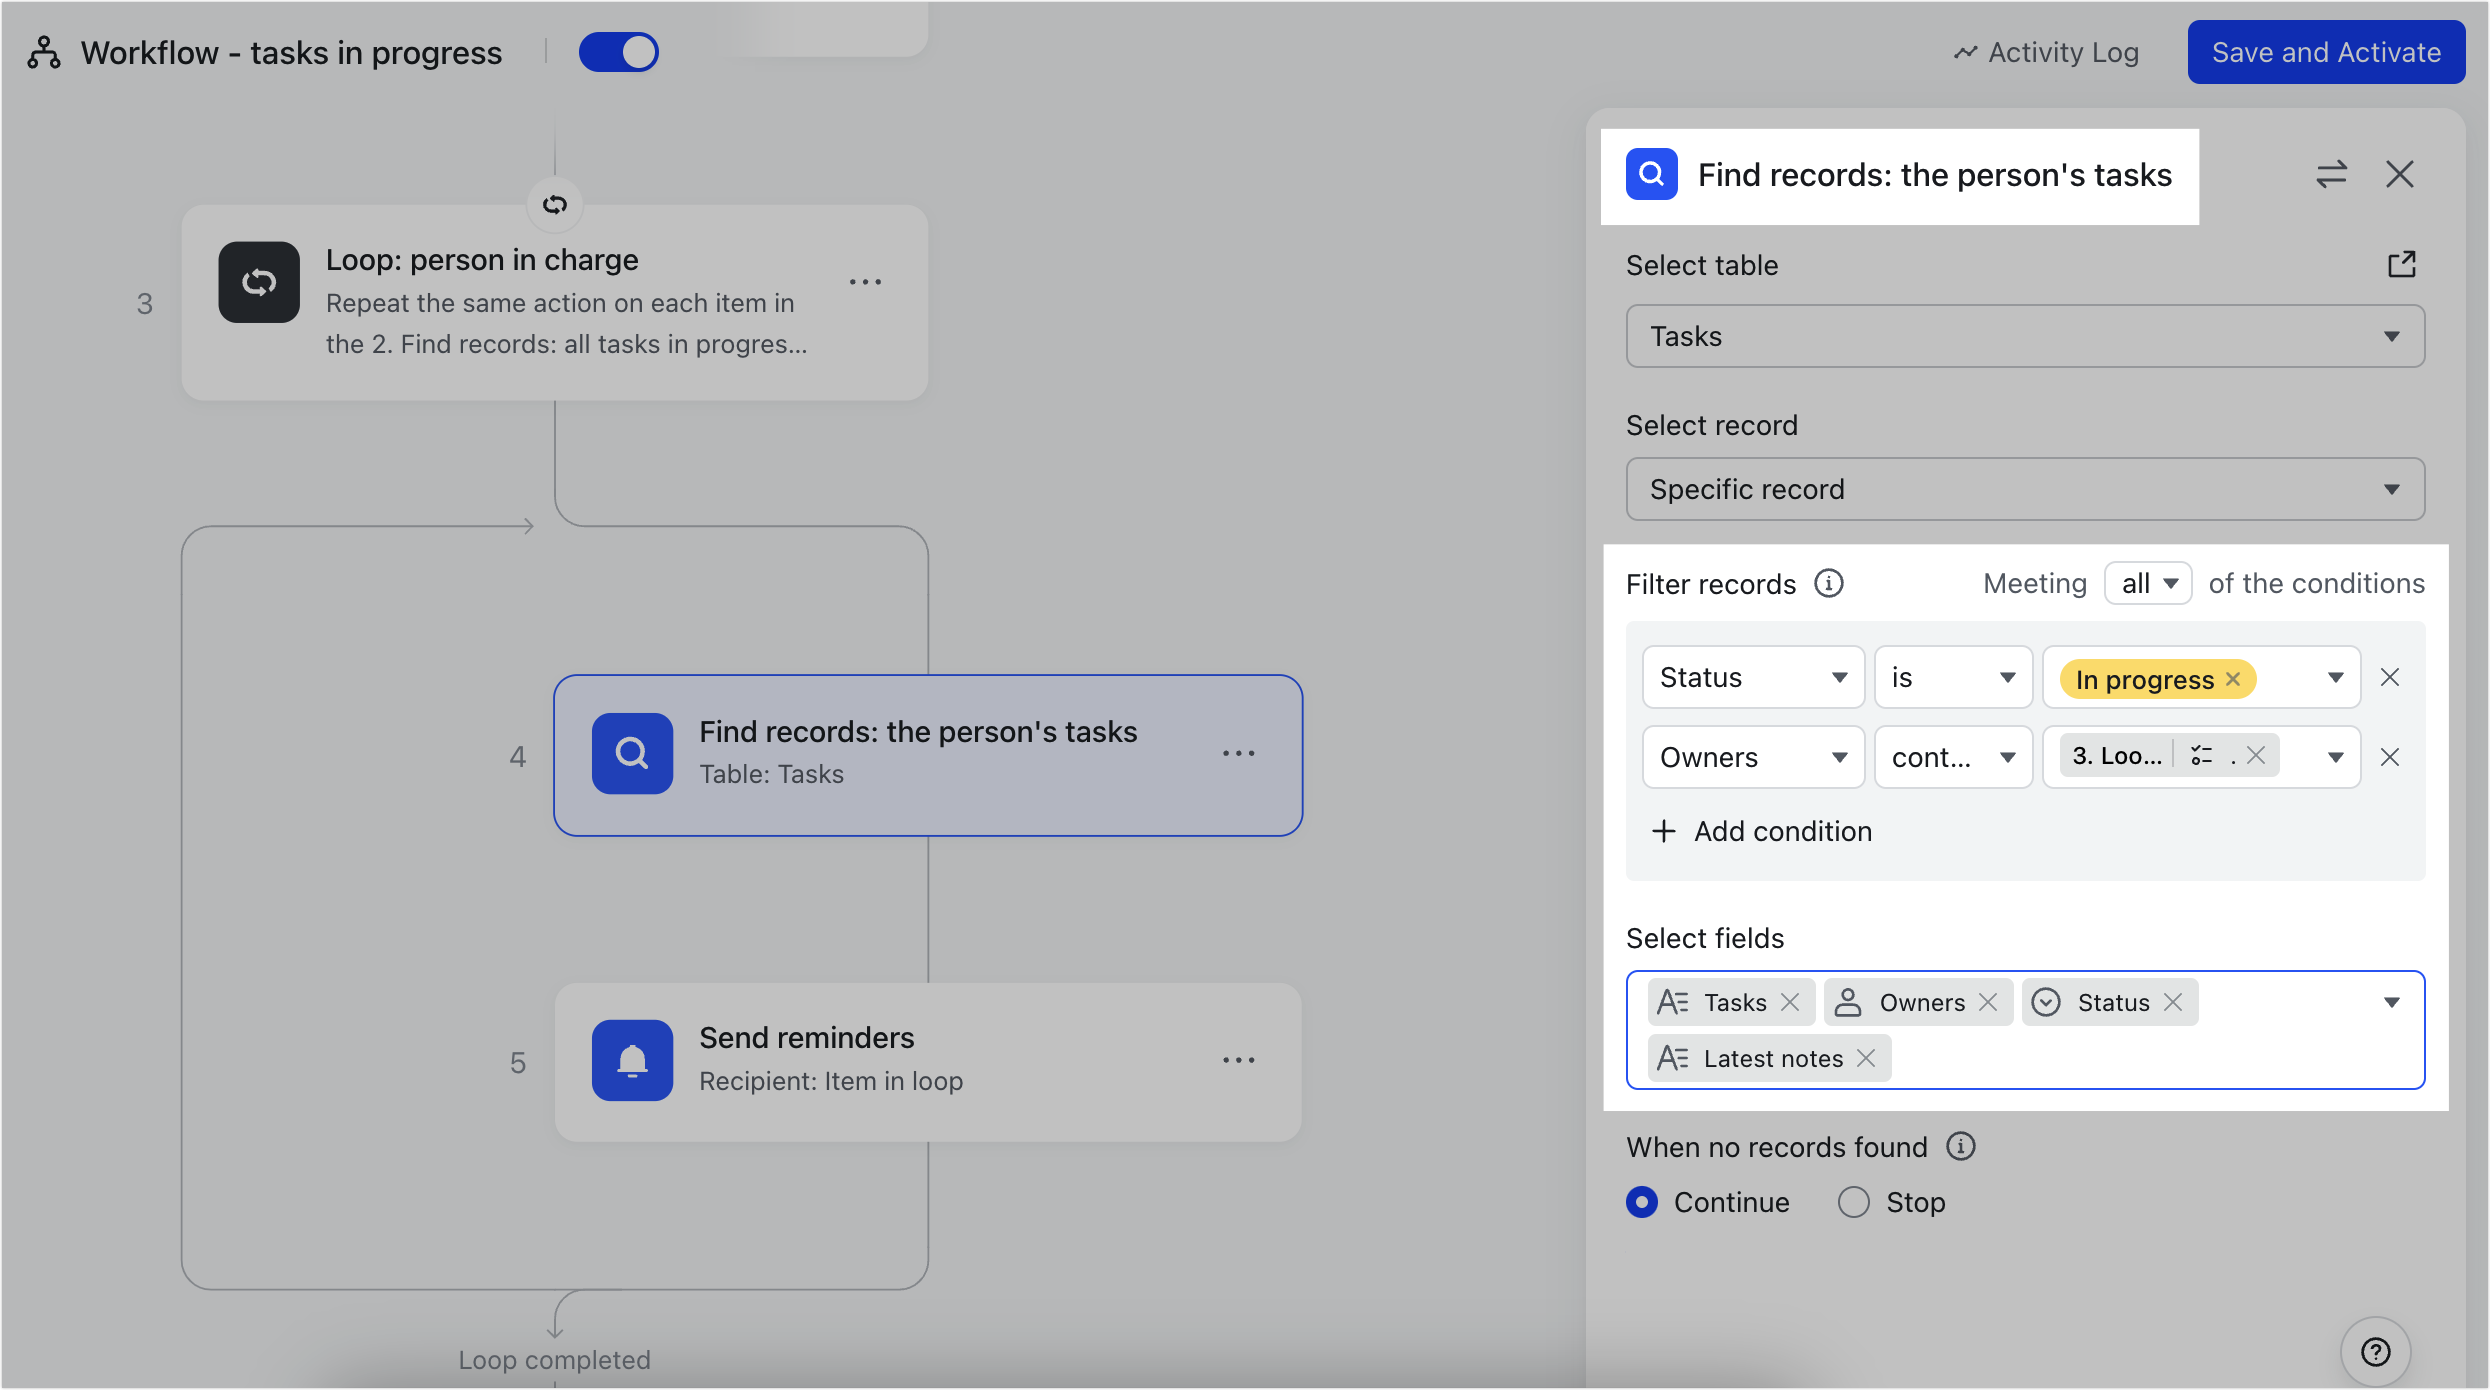
Task: Remove Tasks from selected fields
Action: coord(1791,1002)
